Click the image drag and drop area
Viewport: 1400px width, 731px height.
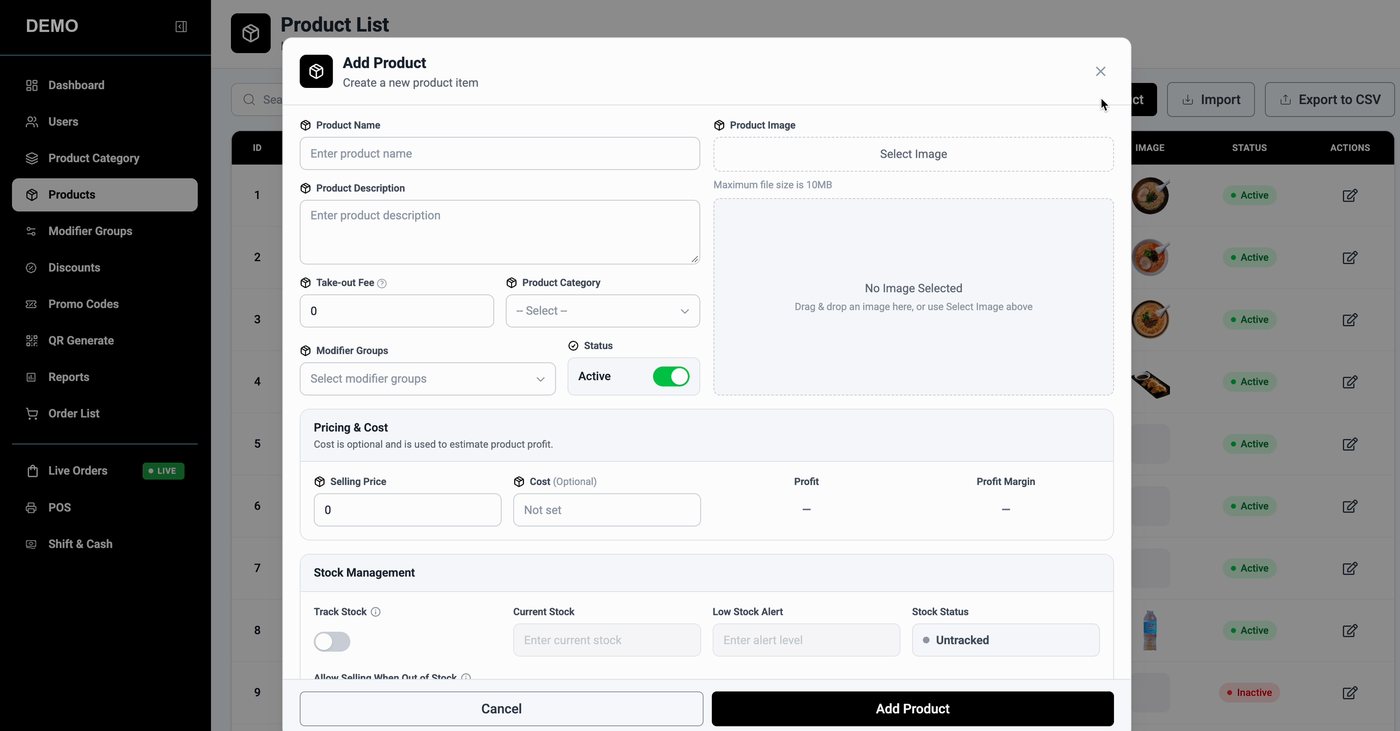914,297
